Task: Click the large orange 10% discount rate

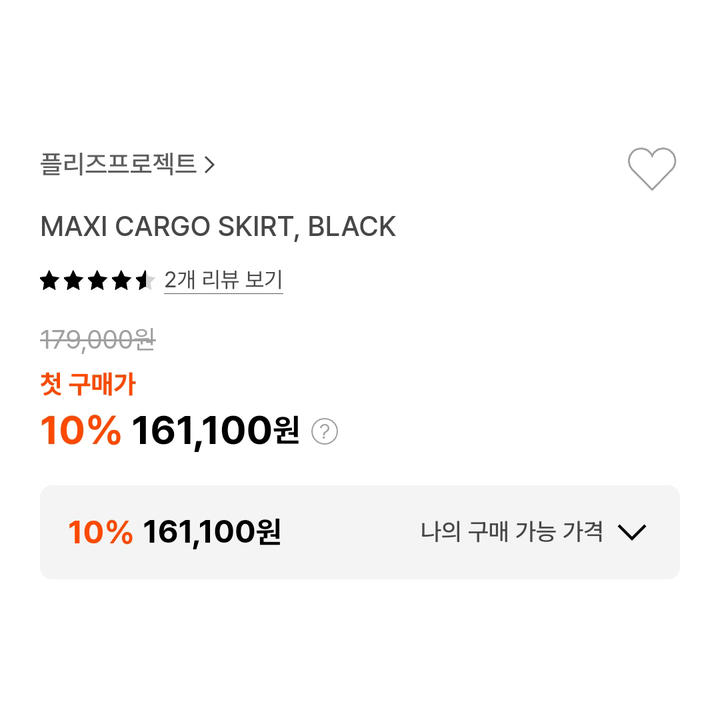Action: click(81, 430)
